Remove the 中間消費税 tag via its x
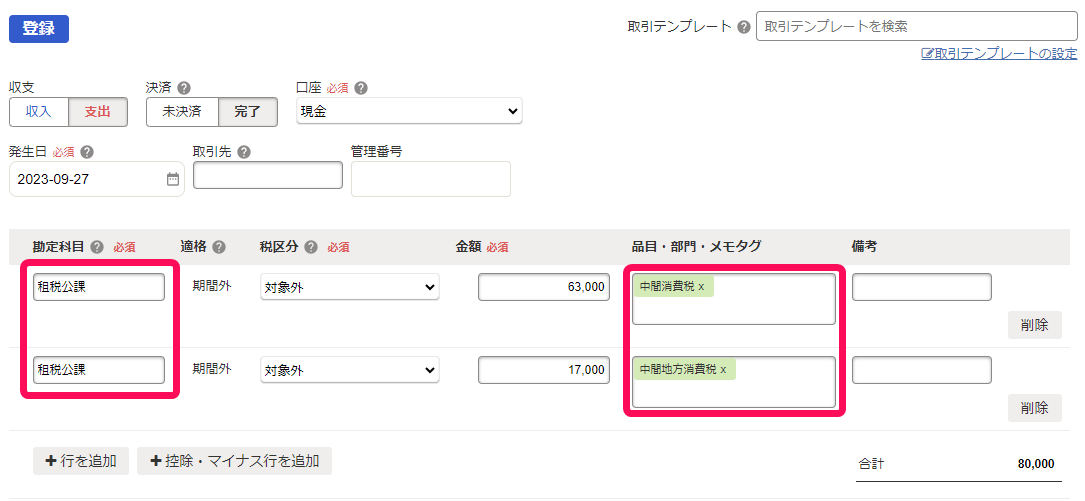 701,286
